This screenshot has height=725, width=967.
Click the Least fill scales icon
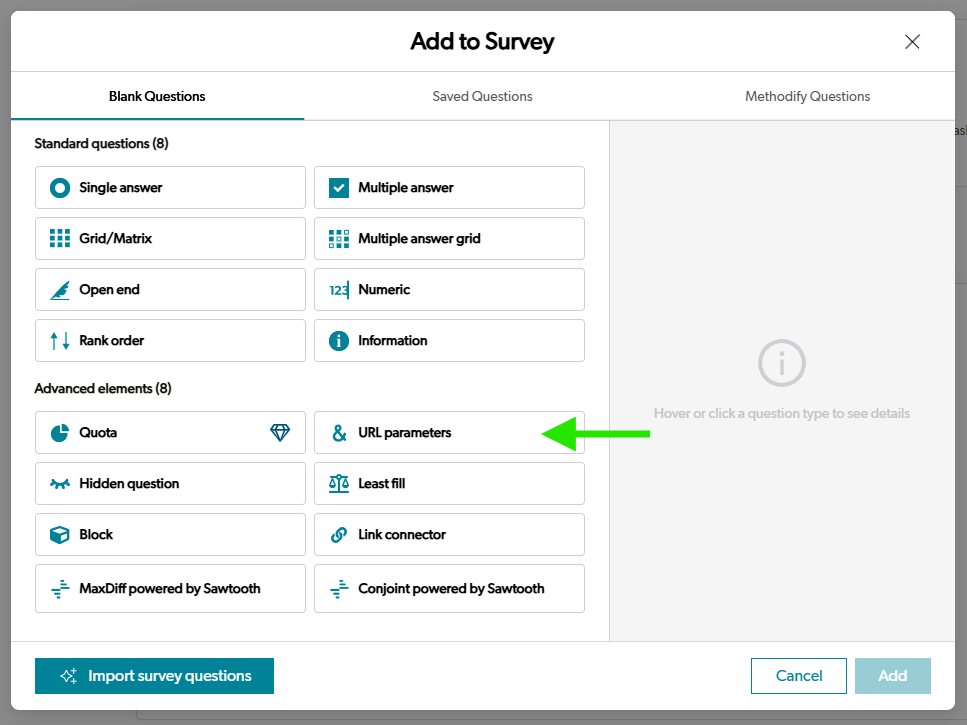pyautogui.click(x=339, y=484)
